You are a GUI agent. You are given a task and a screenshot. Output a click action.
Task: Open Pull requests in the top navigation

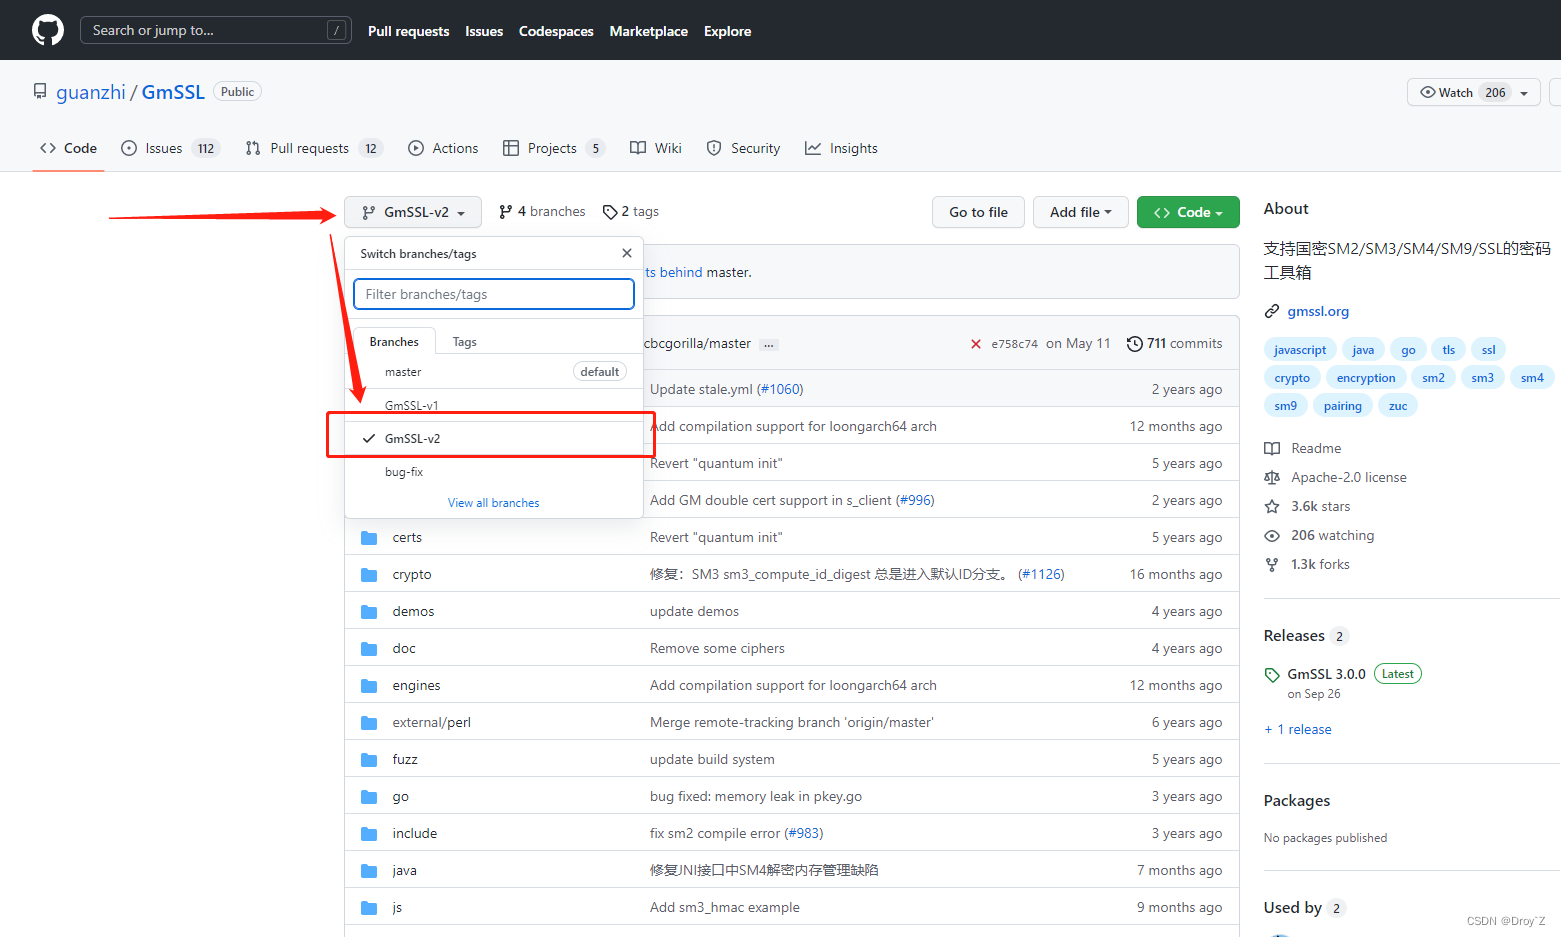(408, 31)
